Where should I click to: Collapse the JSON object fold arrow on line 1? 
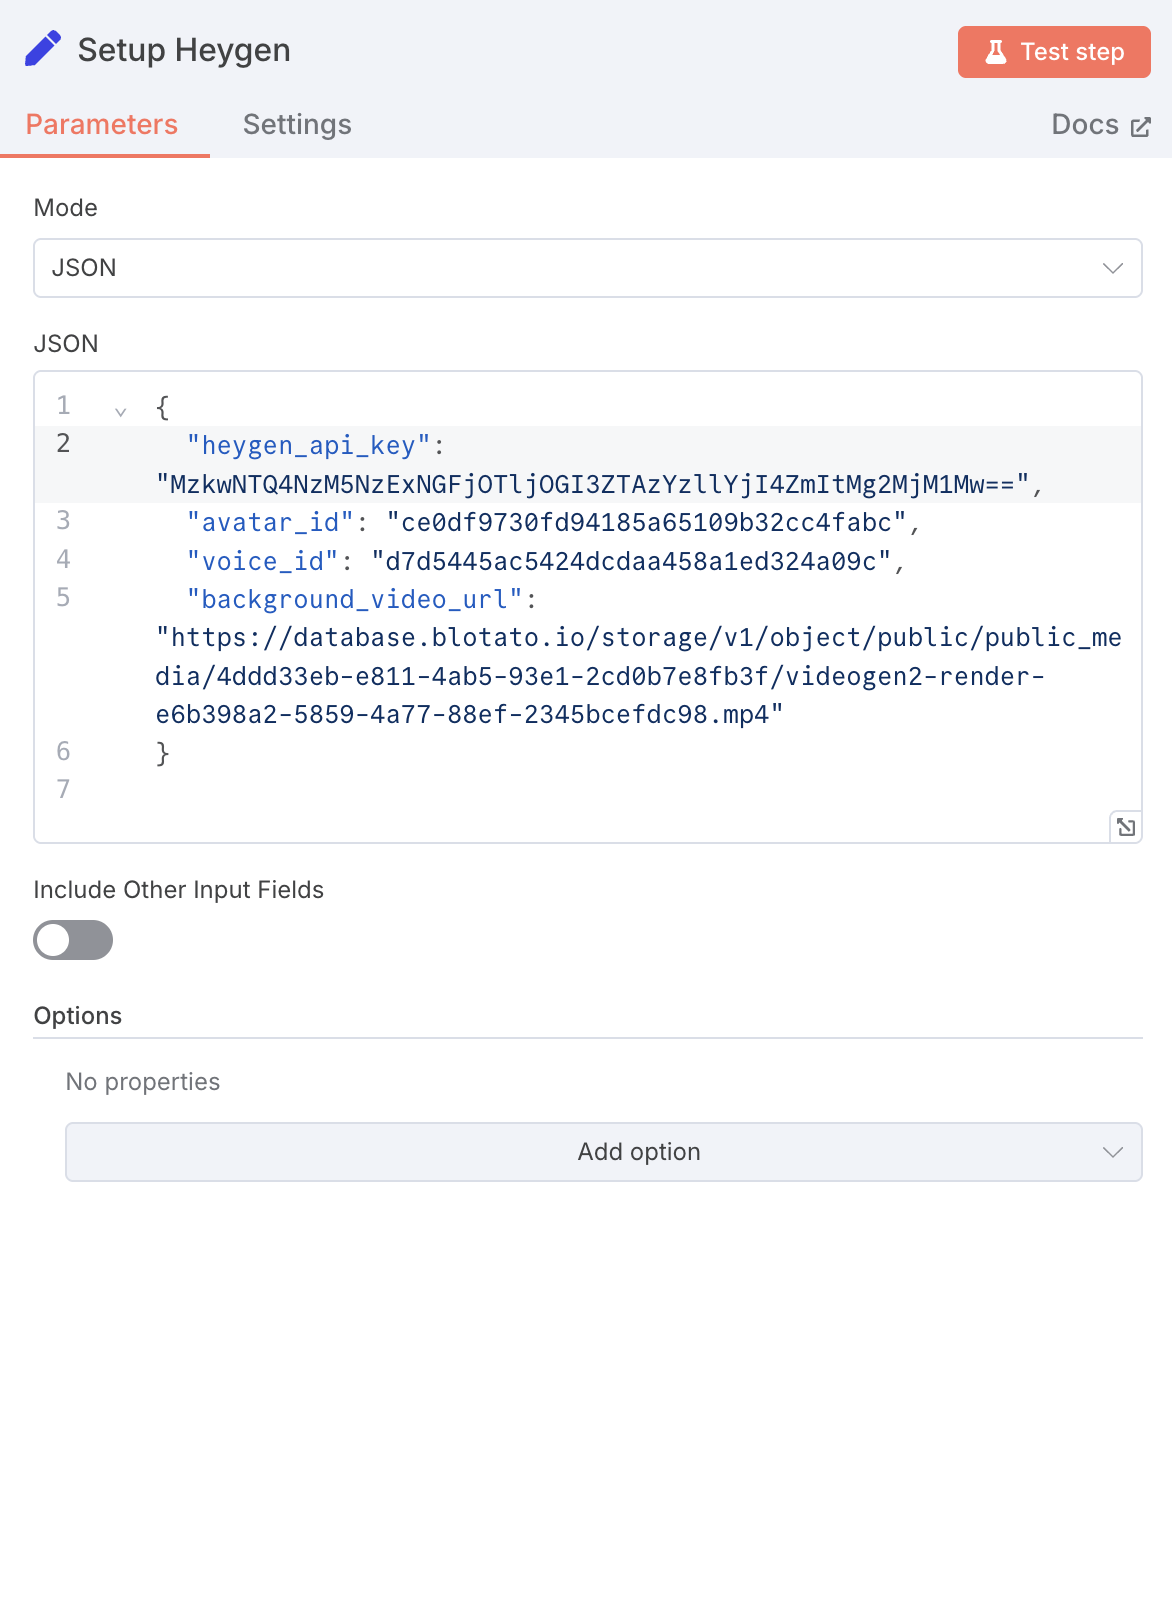click(120, 411)
